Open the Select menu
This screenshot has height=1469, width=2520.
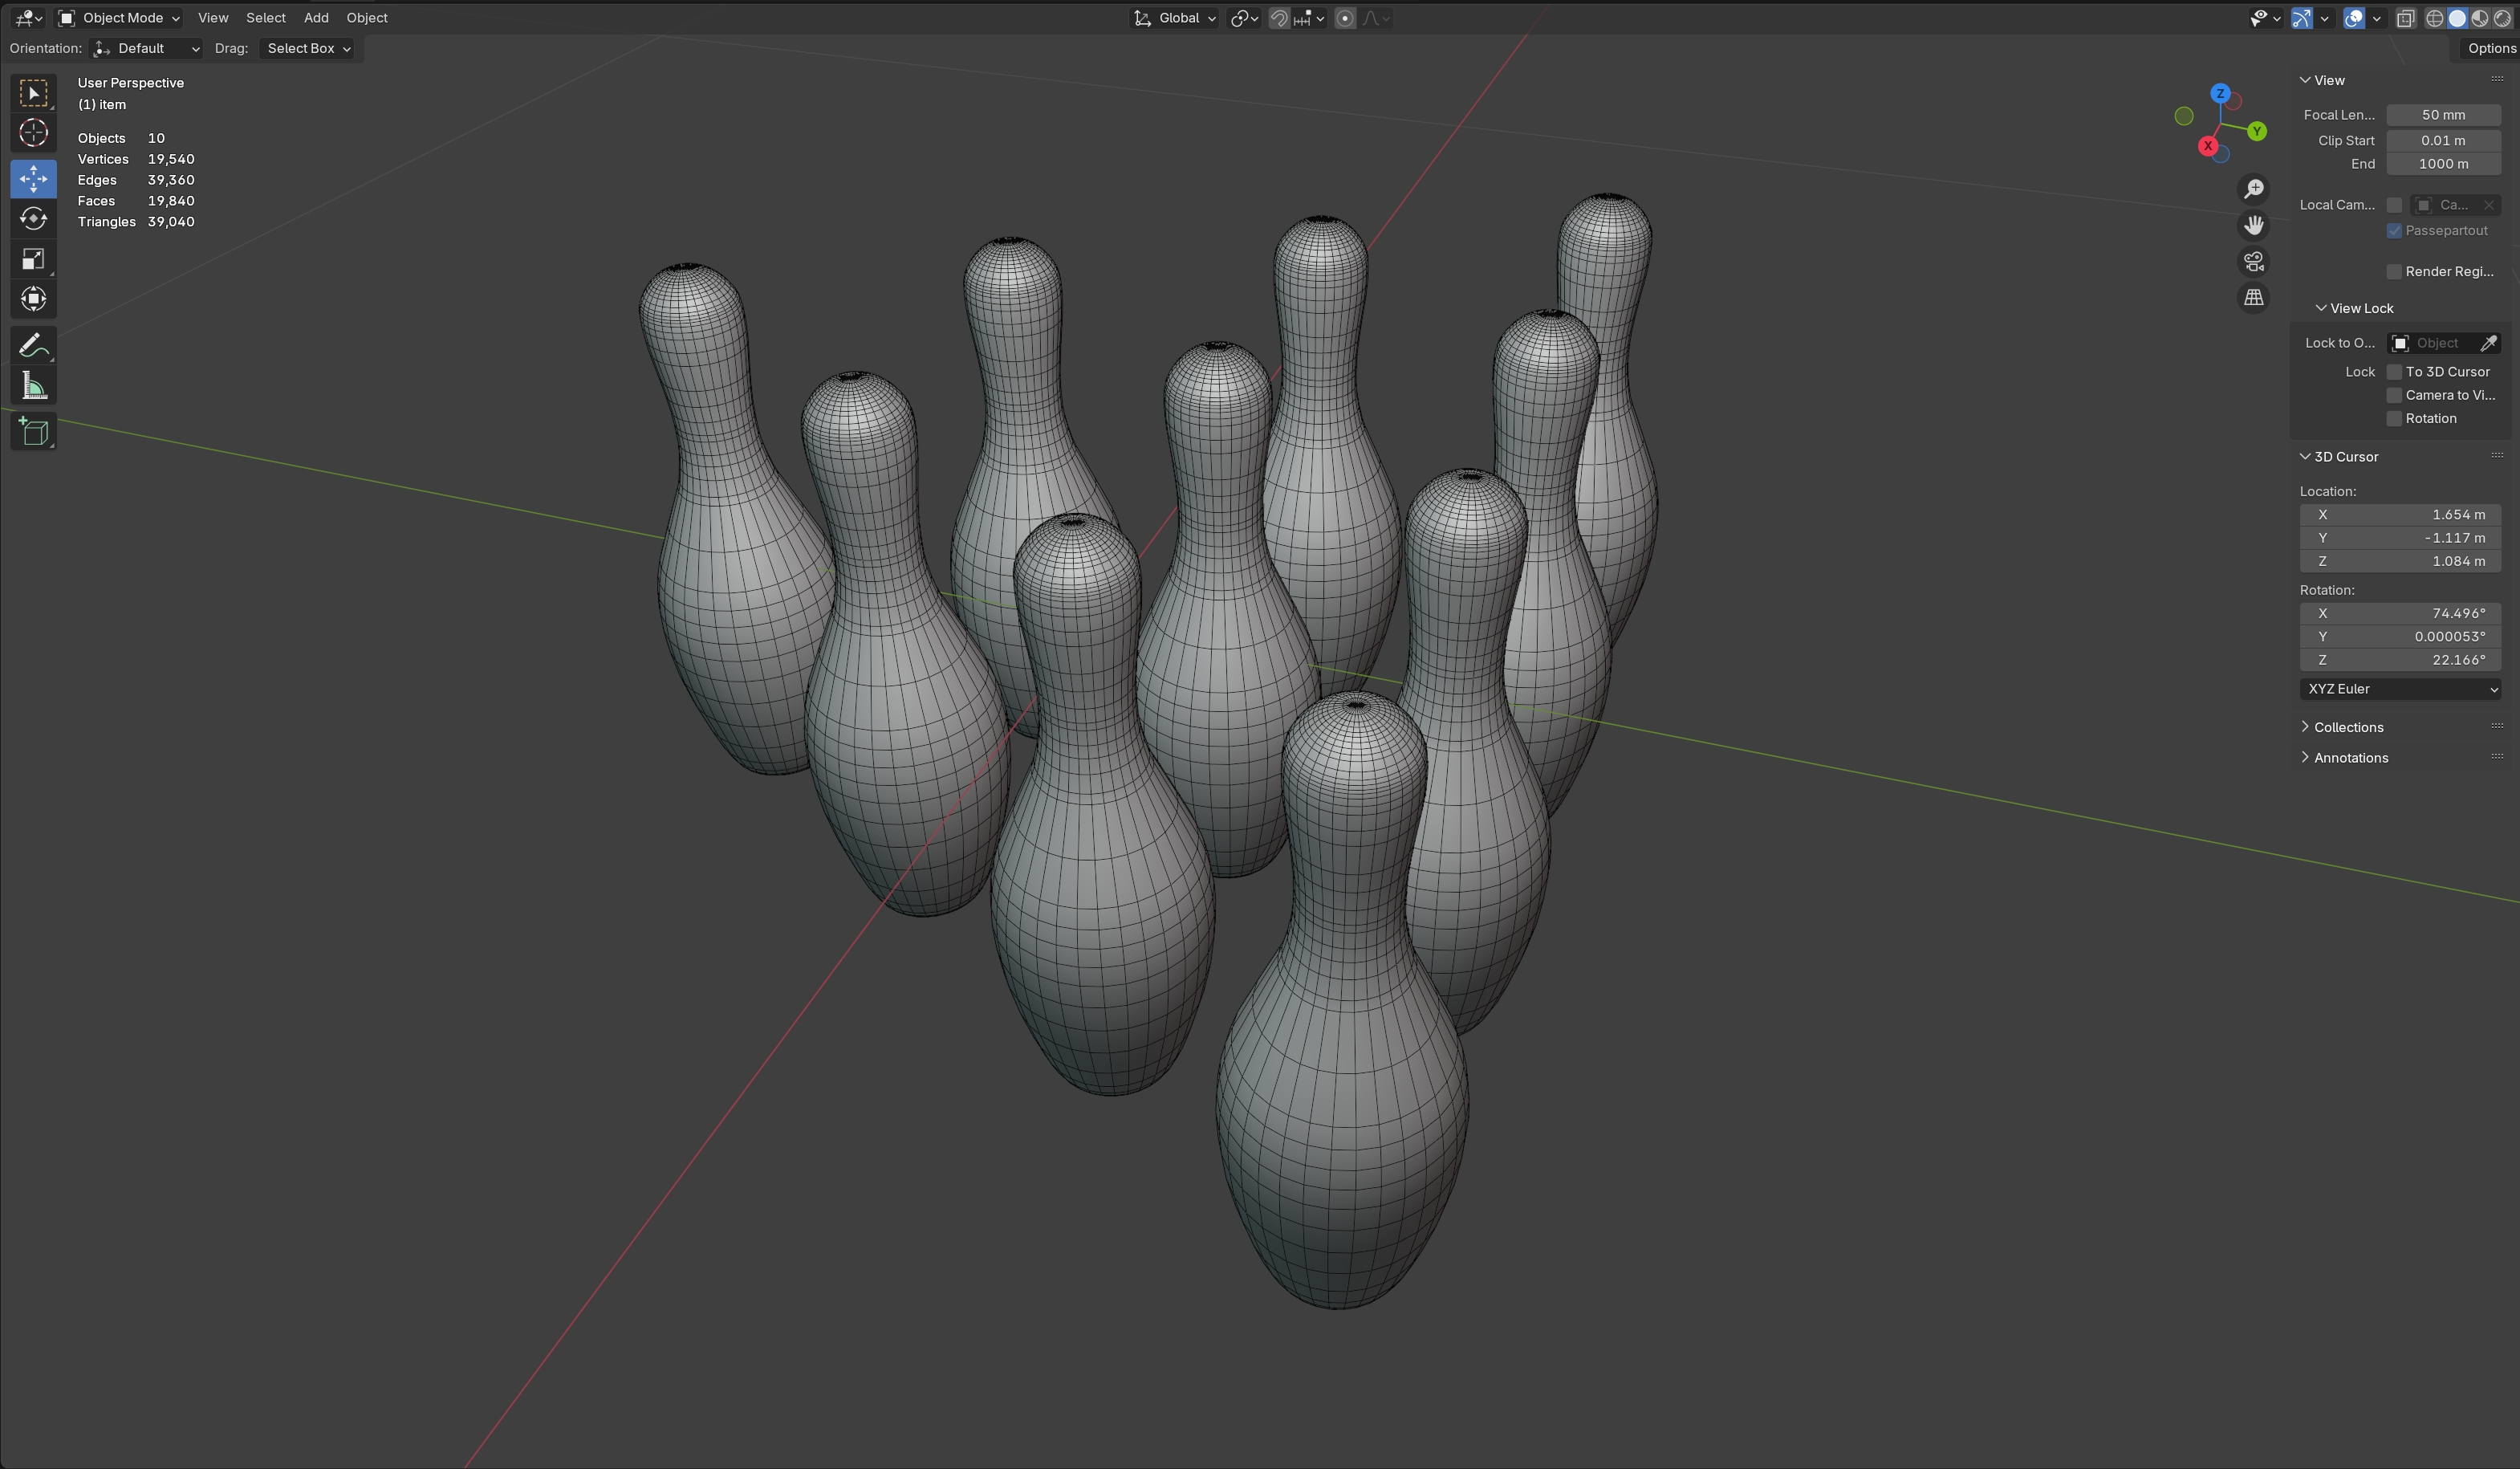pyautogui.click(x=265, y=18)
